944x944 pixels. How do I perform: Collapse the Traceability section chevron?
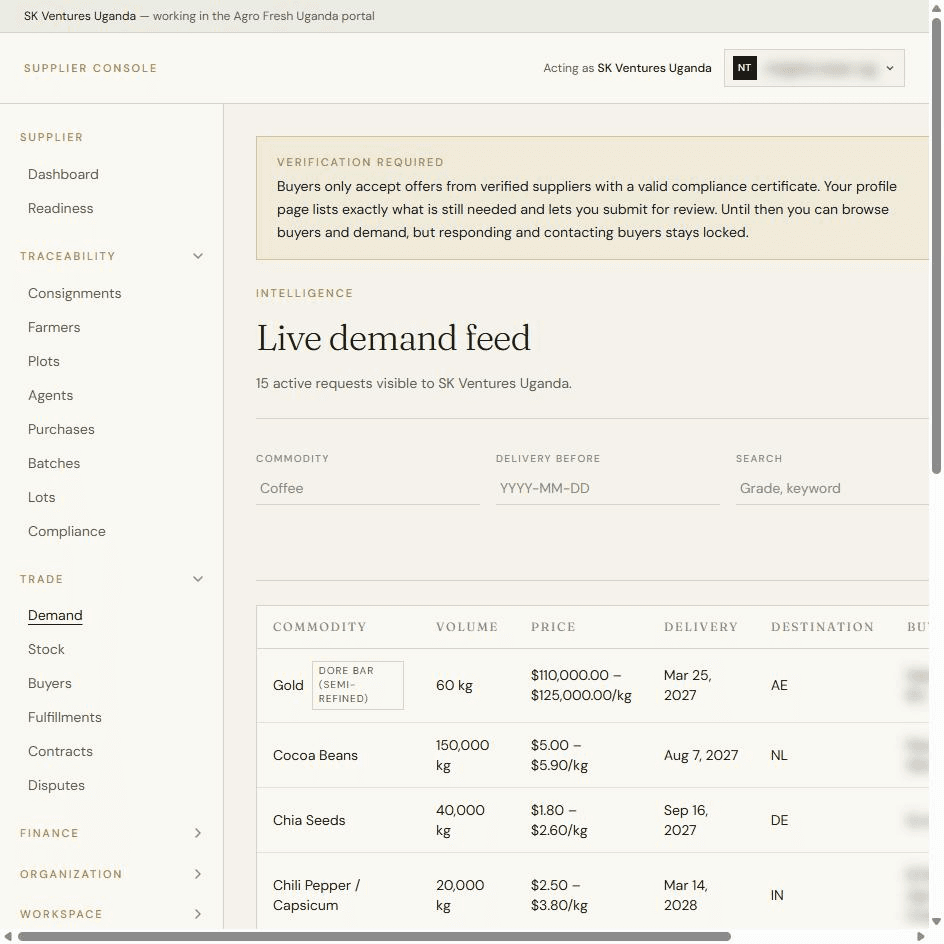(x=197, y=256)
